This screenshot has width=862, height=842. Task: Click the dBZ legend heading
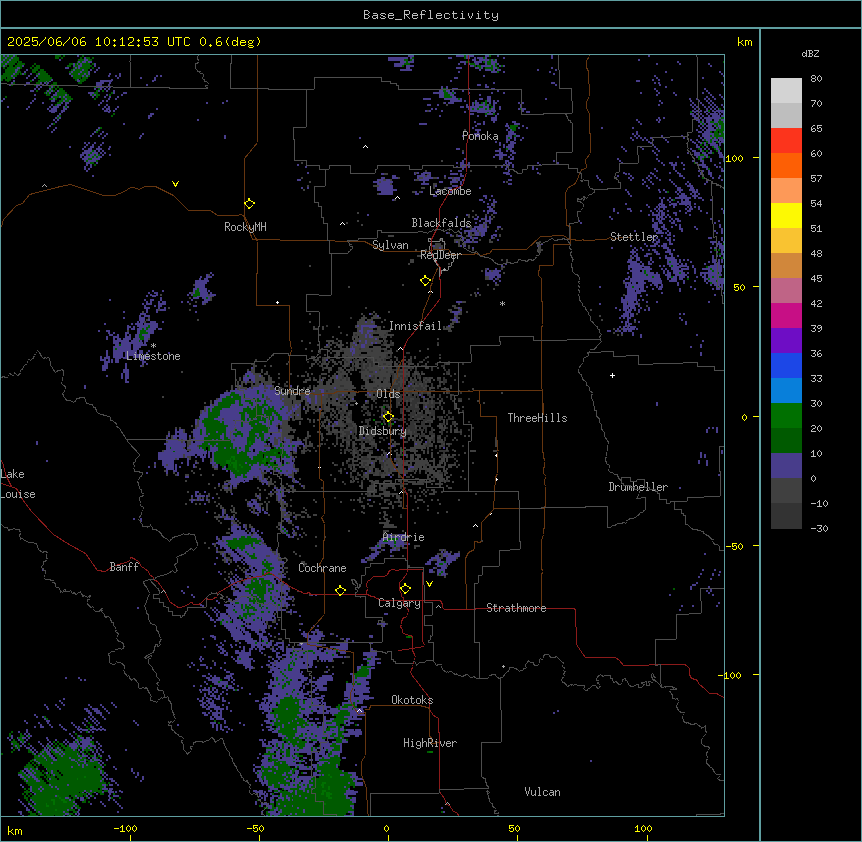[810, 54]
